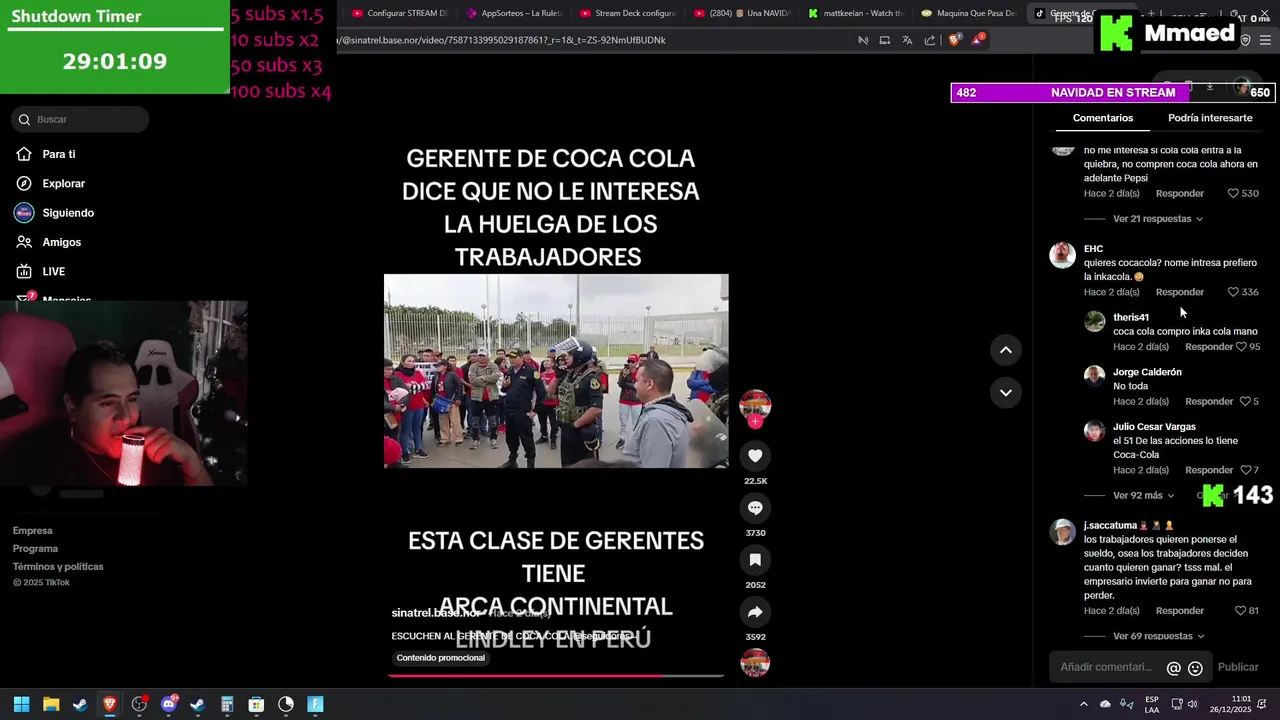Open EHC's profile avatar
The width and height of the screenshot is (1280, 720).
coord(1062,255)
